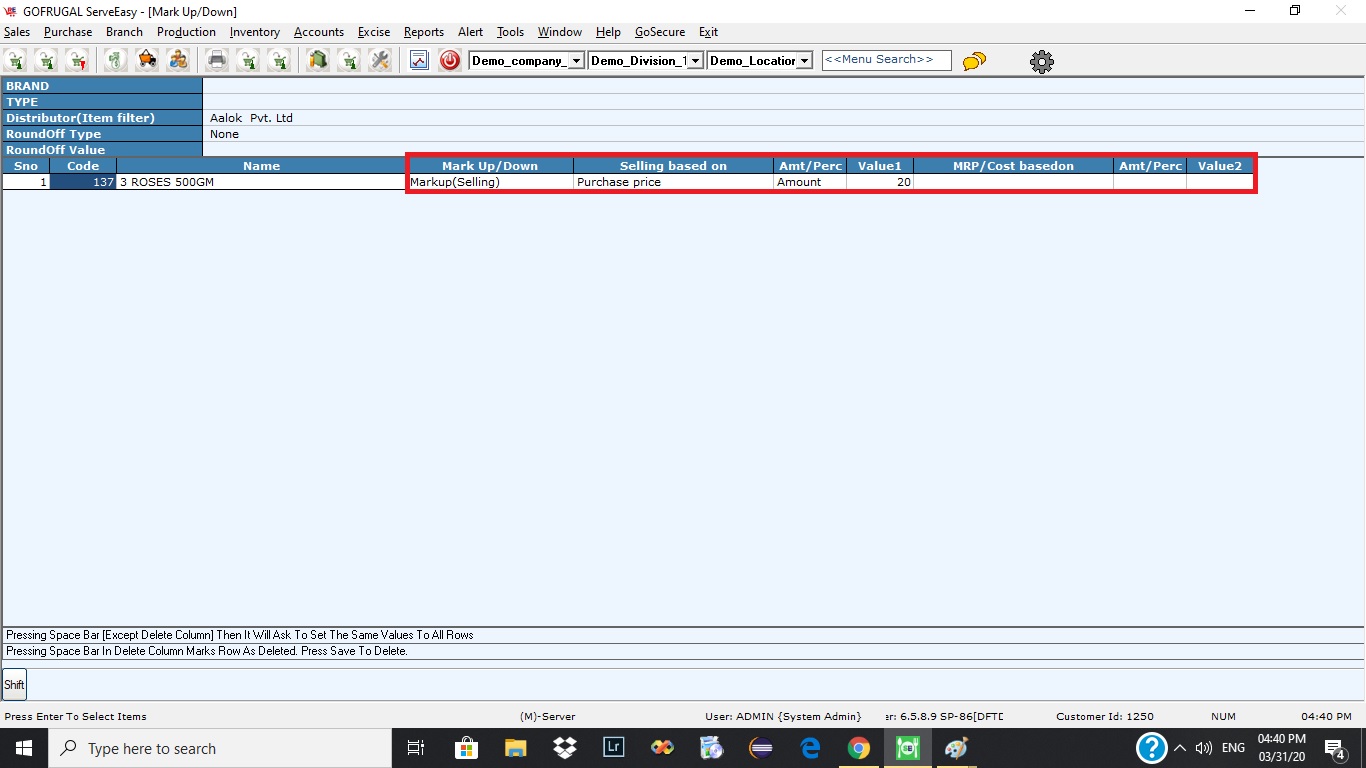Open the Tools menu
The height and width of the screenshot is (768, 1366).
(x=510, y=32)
